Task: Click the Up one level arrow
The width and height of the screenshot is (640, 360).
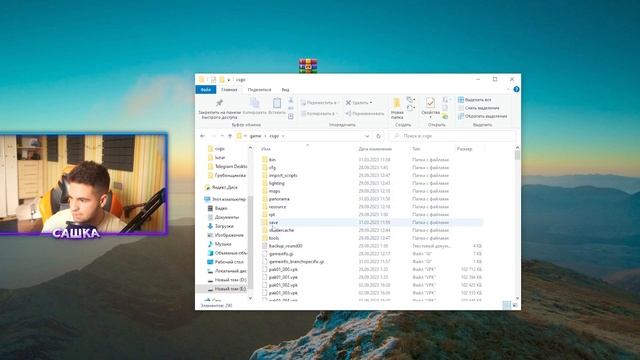Action: click(230, 136)
